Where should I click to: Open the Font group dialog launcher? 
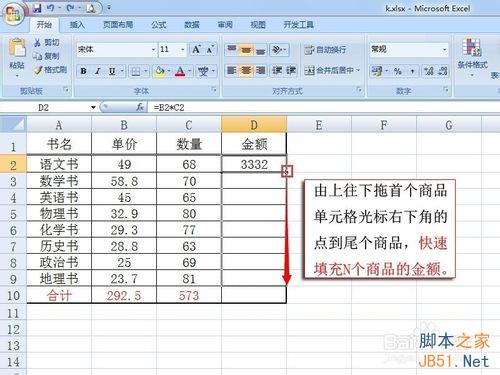[x=214, y=90]
